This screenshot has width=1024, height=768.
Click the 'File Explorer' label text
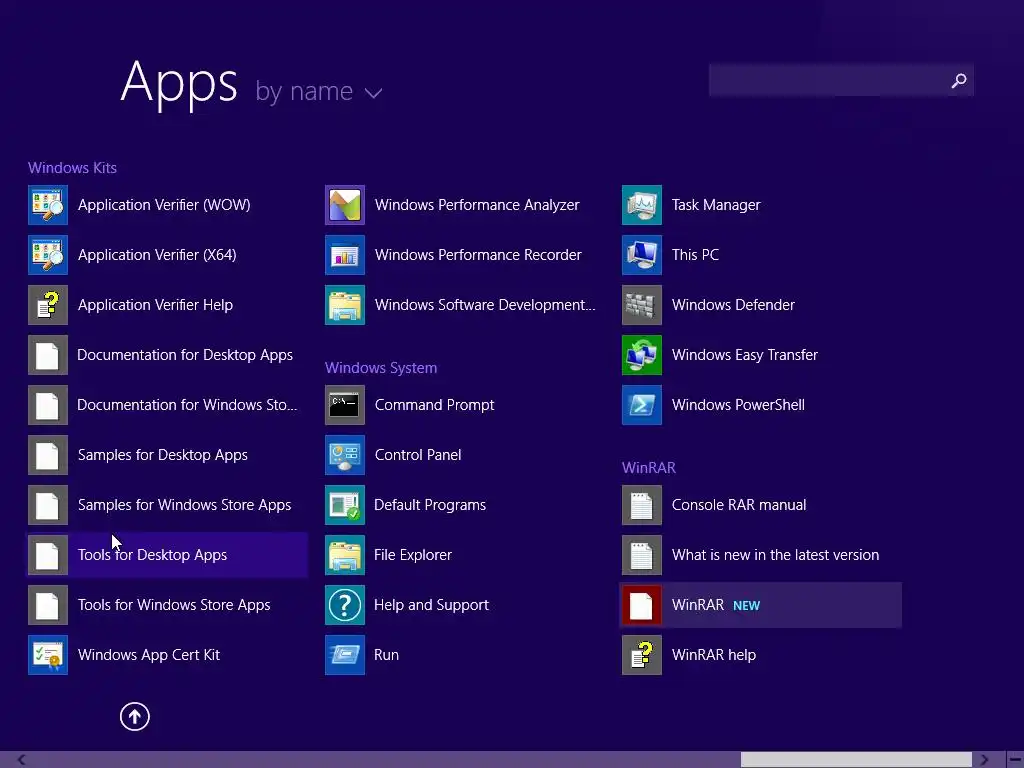(413, 555)
